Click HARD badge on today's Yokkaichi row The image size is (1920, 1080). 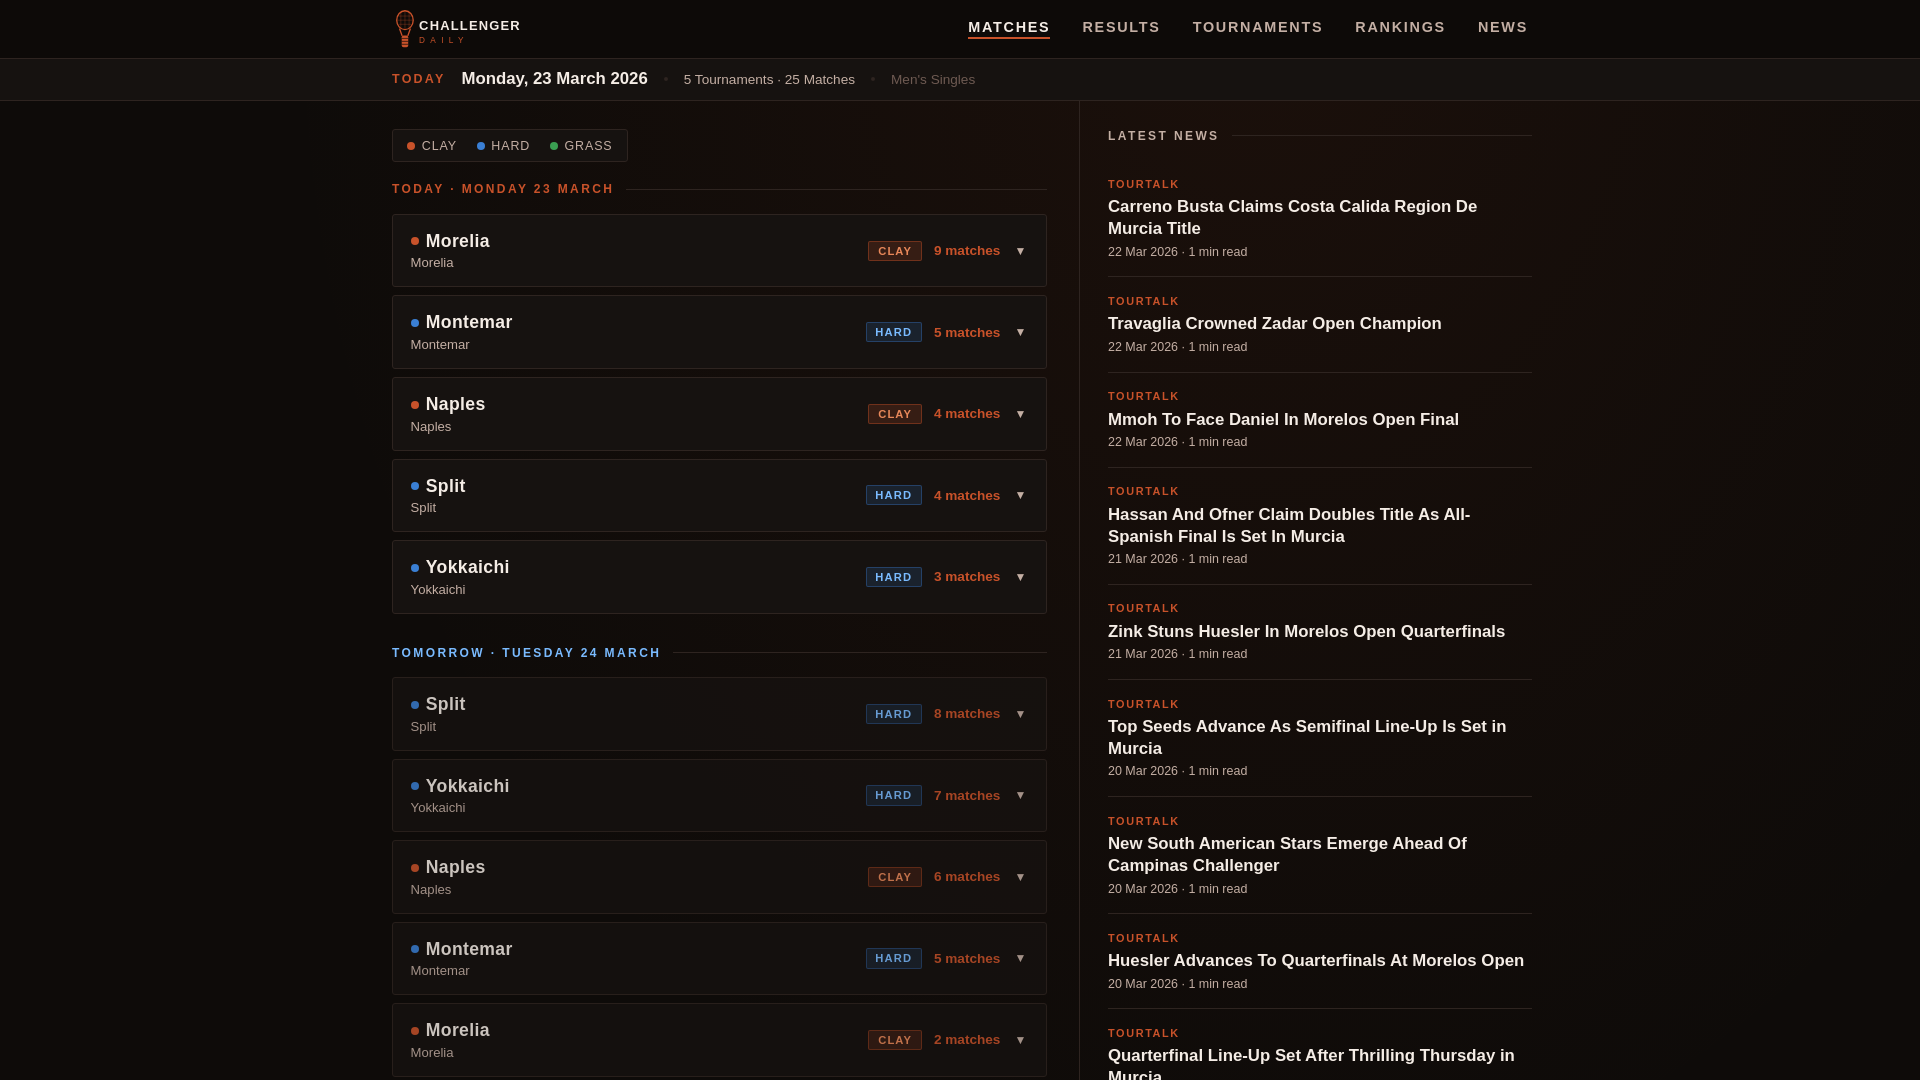coord(893,577)
